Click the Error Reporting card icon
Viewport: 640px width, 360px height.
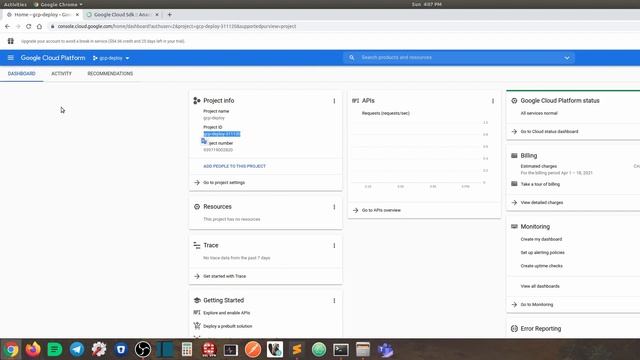point(514,329)
